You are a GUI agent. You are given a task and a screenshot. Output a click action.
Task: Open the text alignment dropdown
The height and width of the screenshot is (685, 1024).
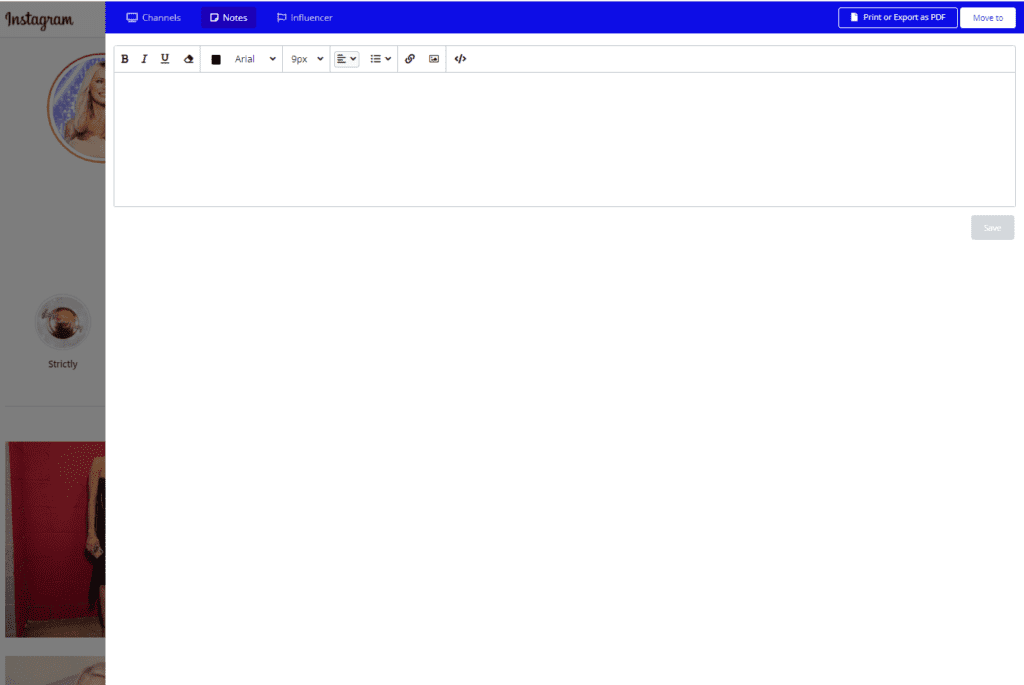coord(345,58)
